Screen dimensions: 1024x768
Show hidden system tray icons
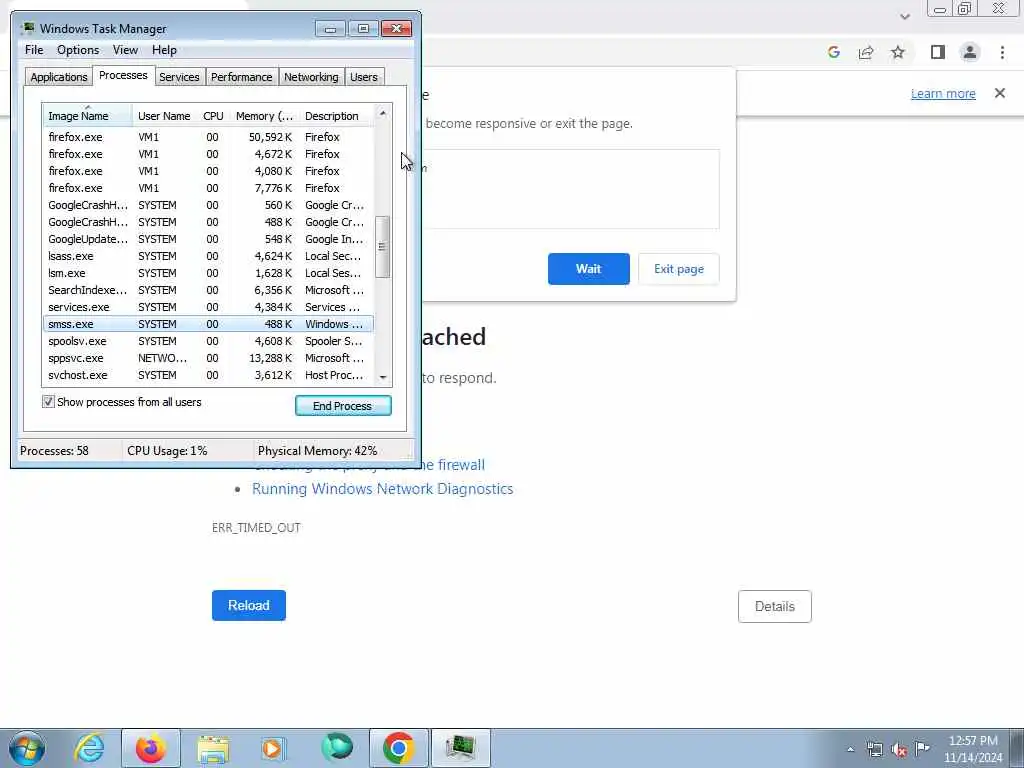tap(850, 750)
